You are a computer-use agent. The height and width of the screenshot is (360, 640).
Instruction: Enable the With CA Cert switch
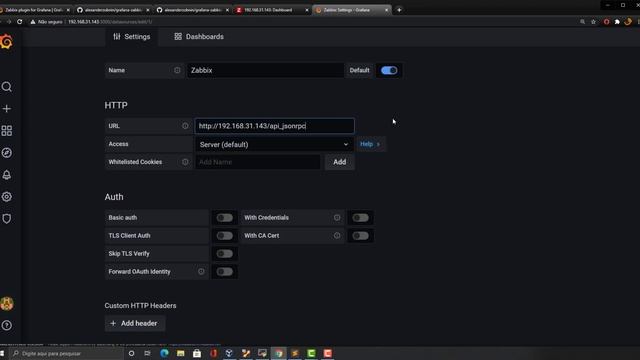click(360, 236)
